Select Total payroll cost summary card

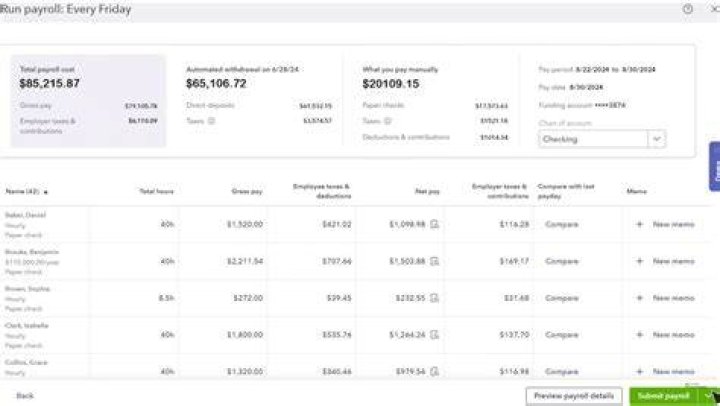pyautogui.click(x=88, y=101)
